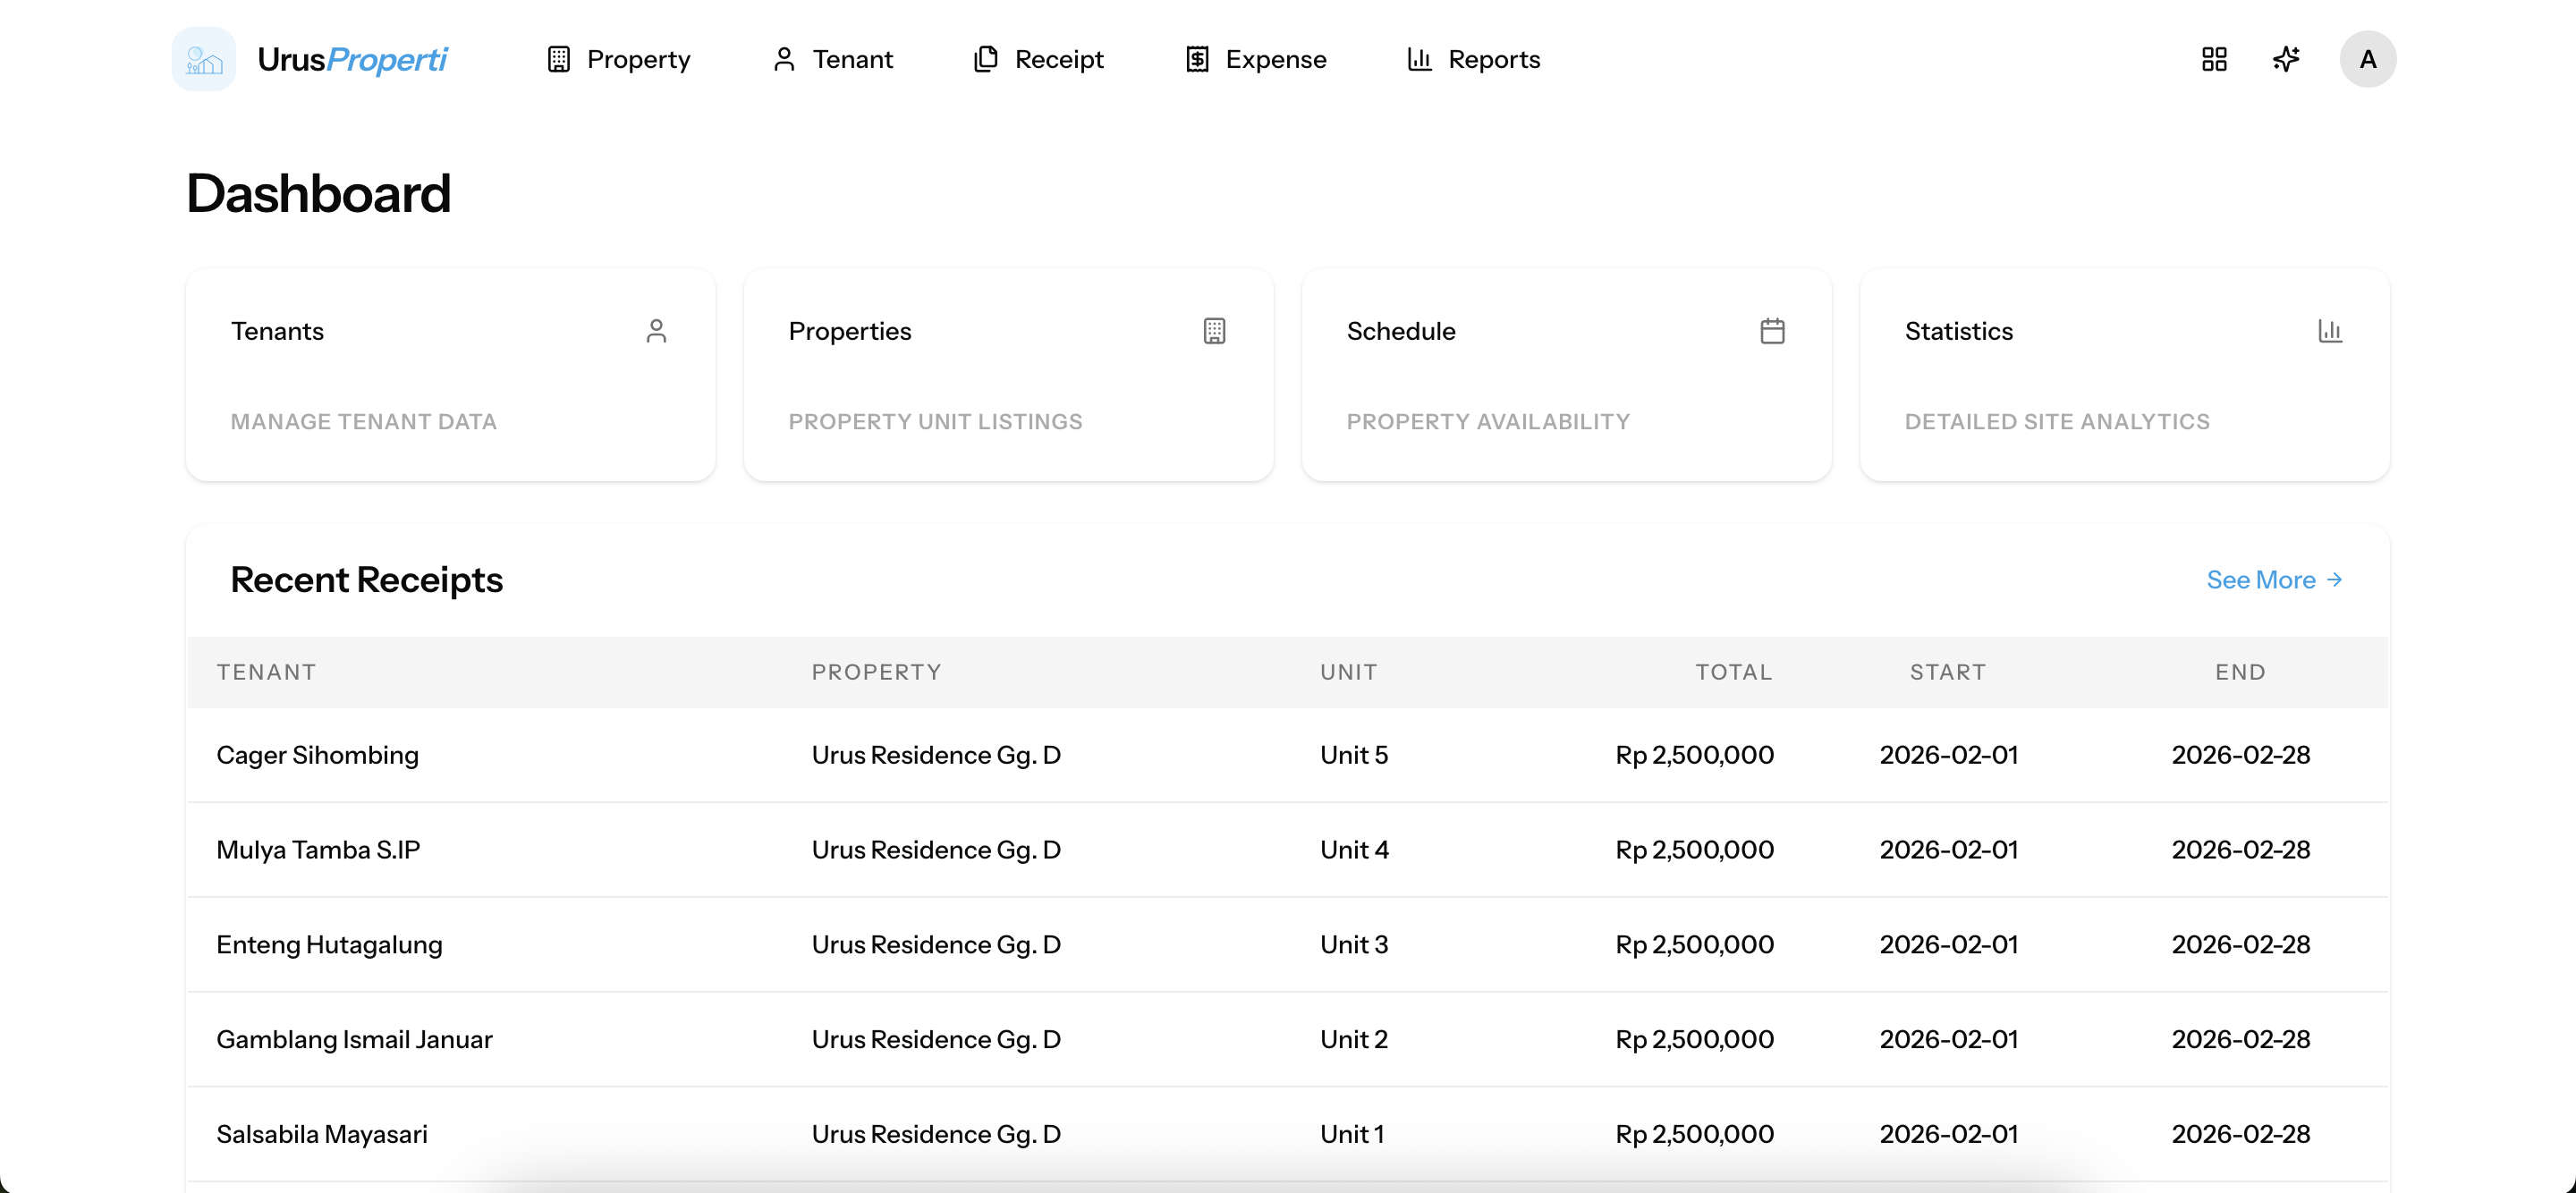
Task: Click the TOTAL column header
Action: [x=1733, y=672]
